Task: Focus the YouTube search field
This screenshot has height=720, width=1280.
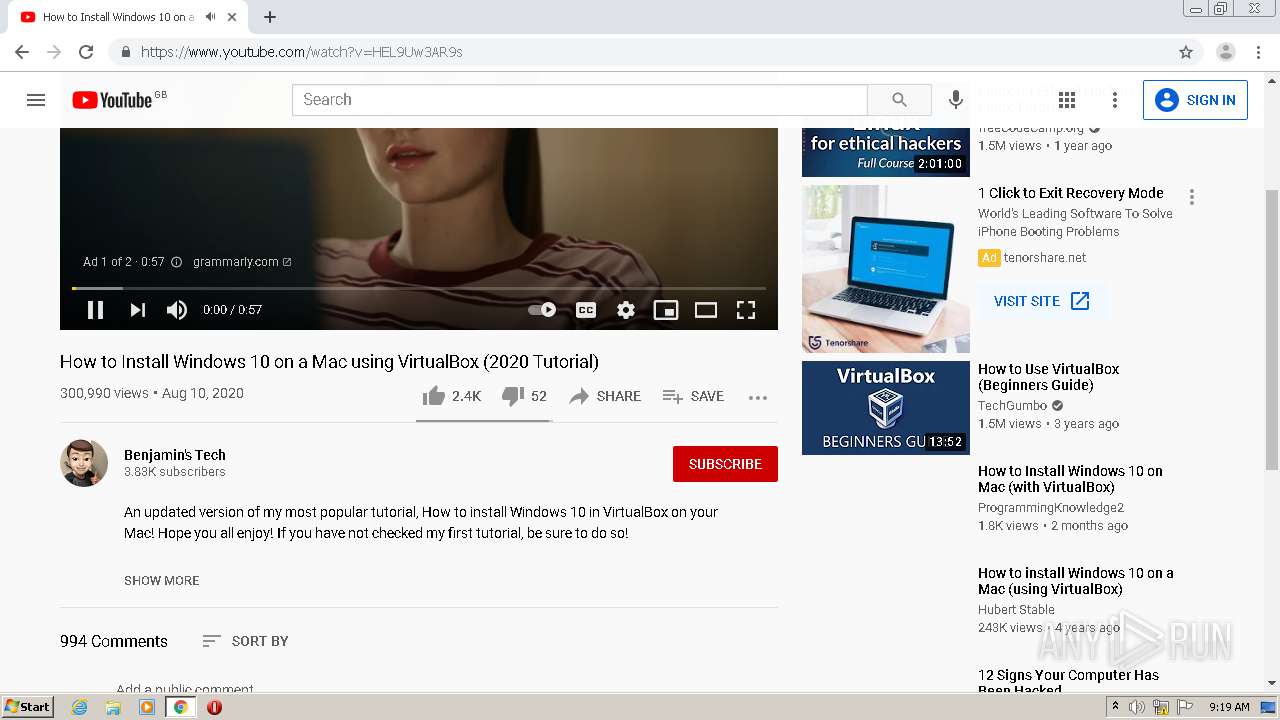Action: tap(580, 100)
